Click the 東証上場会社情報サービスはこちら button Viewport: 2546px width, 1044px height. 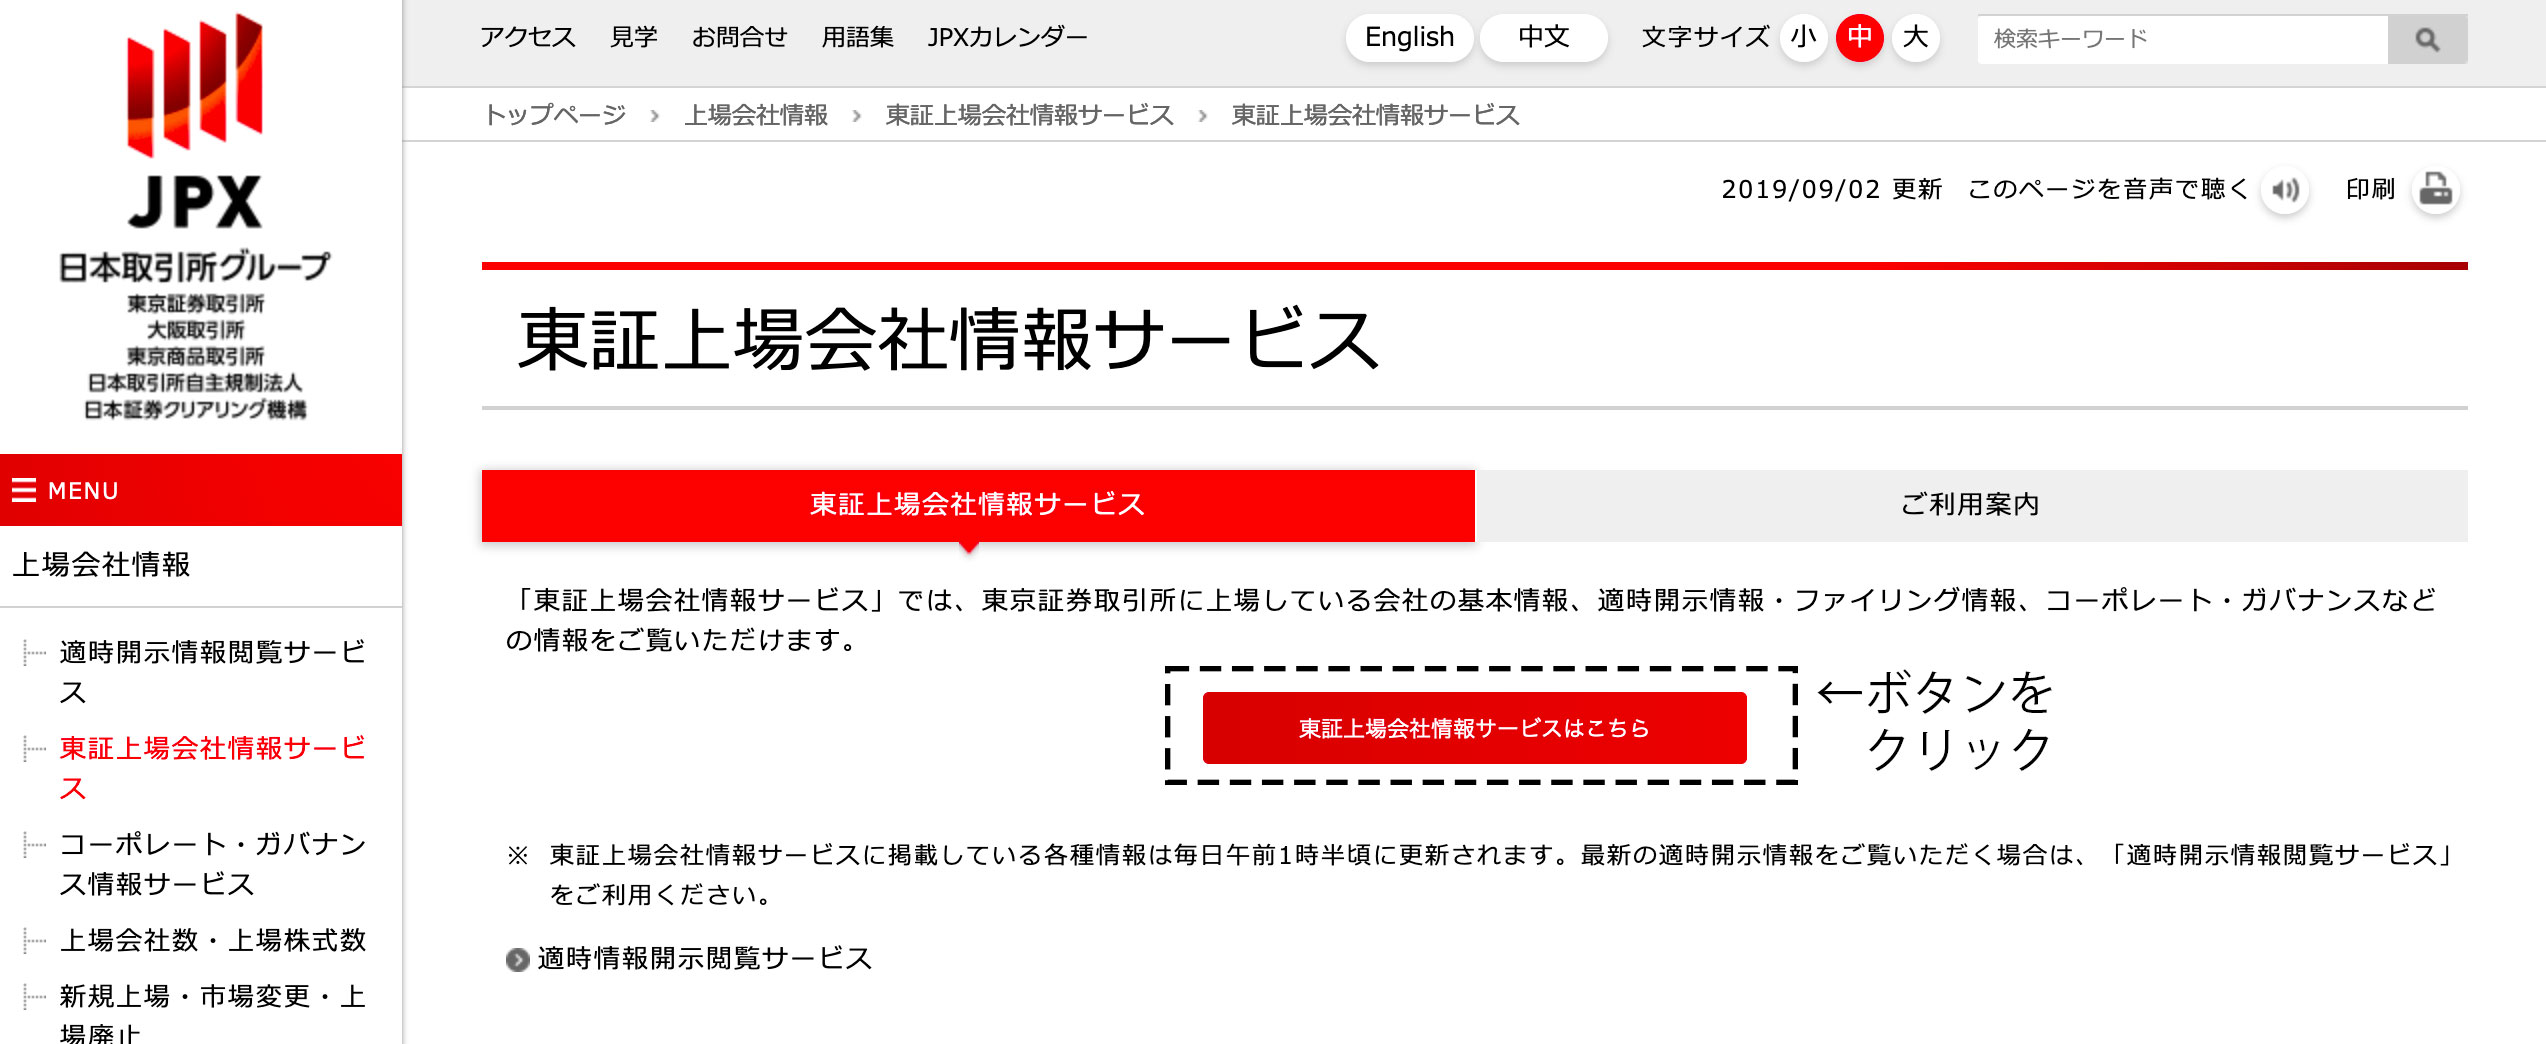pos(1475,728)
